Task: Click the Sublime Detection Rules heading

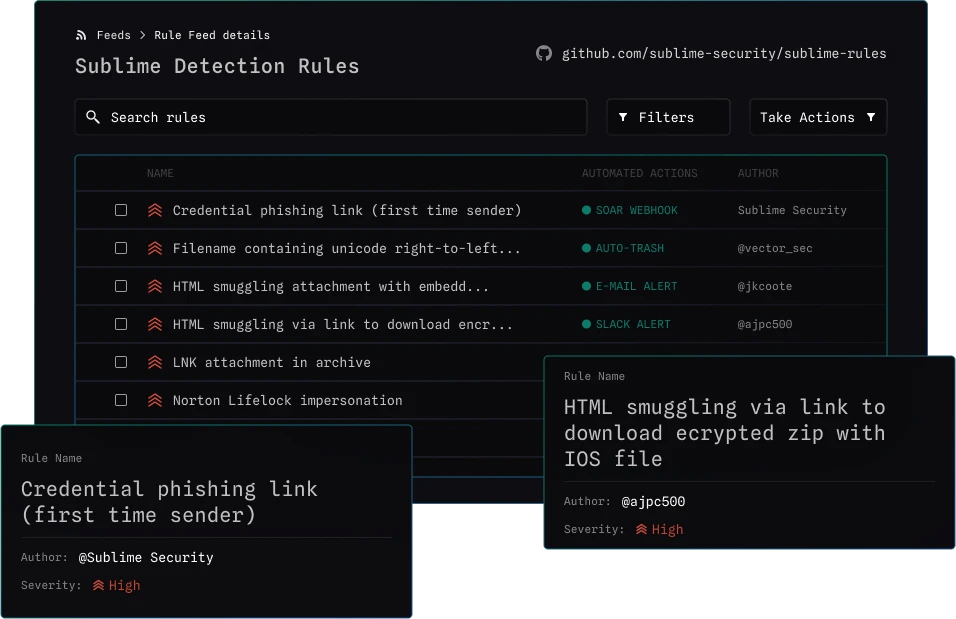Action: pyautogui.click(x=217, y=66)
